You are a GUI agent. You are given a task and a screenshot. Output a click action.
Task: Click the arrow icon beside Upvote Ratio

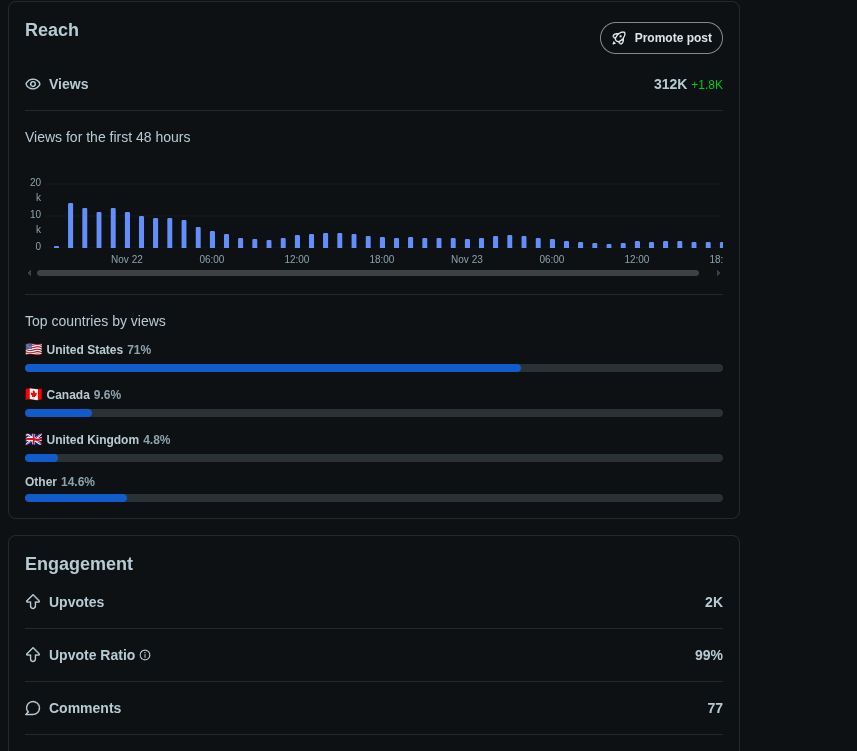pos(33,655)
